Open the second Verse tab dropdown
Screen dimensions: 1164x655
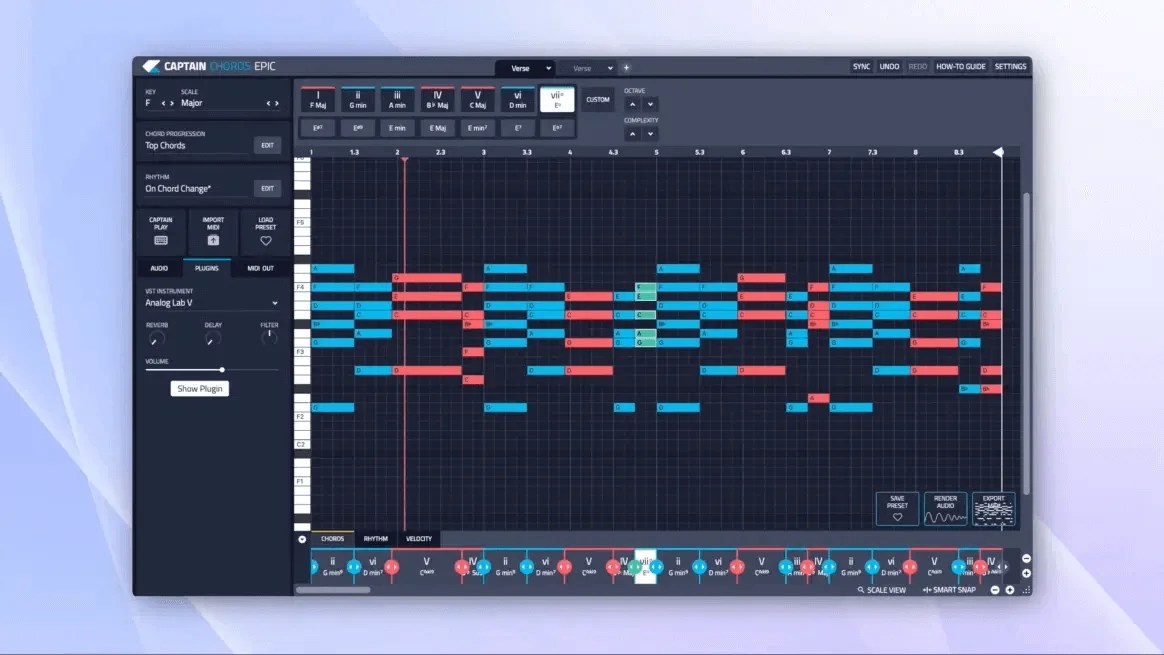[x=610, y=68]
